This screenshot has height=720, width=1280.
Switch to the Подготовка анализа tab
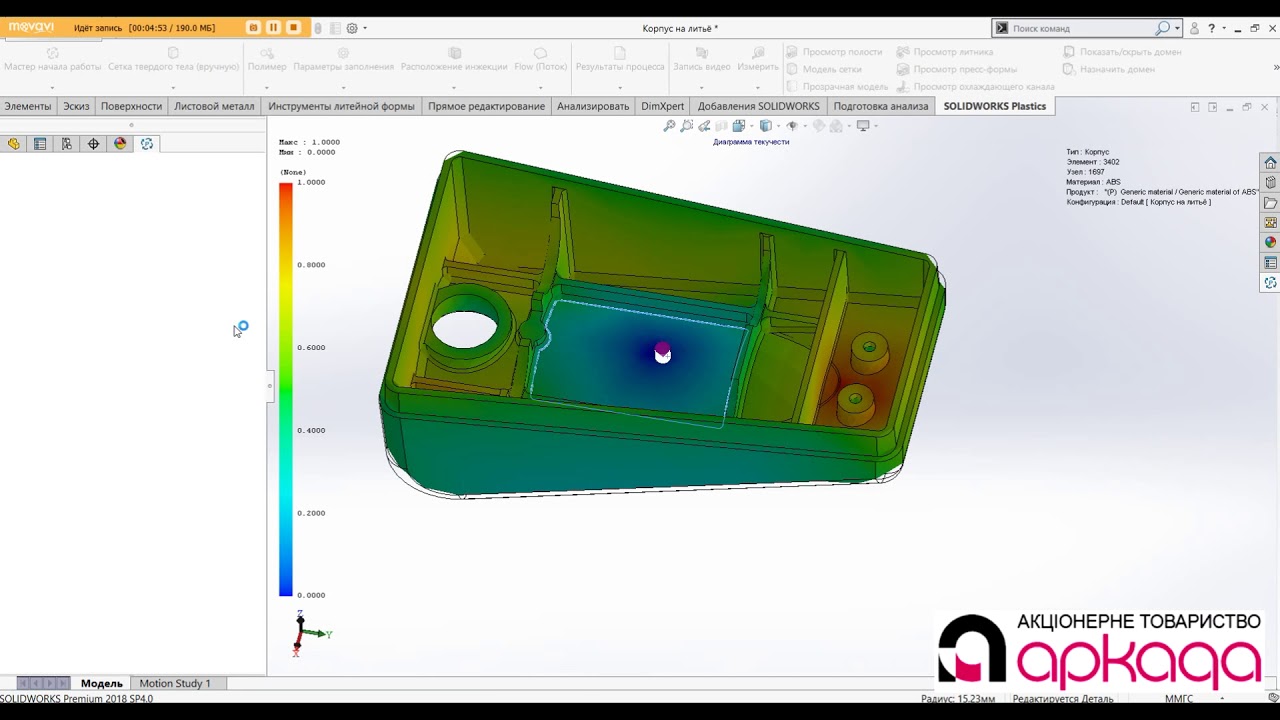(880, 106)
